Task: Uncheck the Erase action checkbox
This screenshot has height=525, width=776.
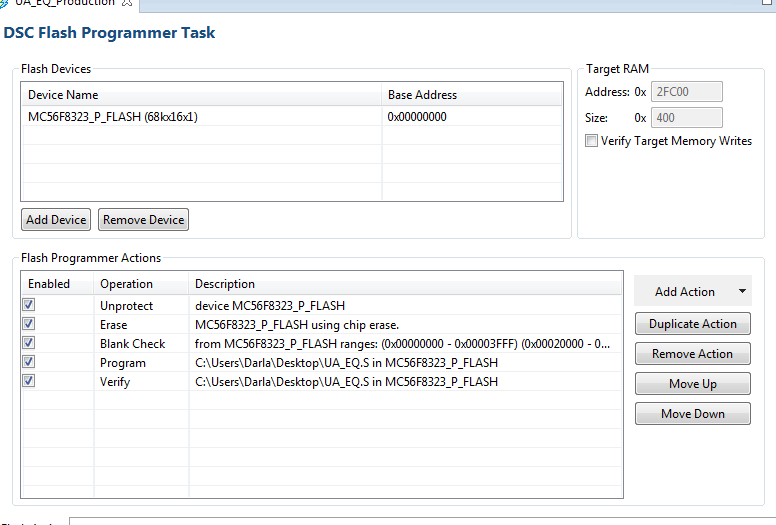Action: point(29,324)
